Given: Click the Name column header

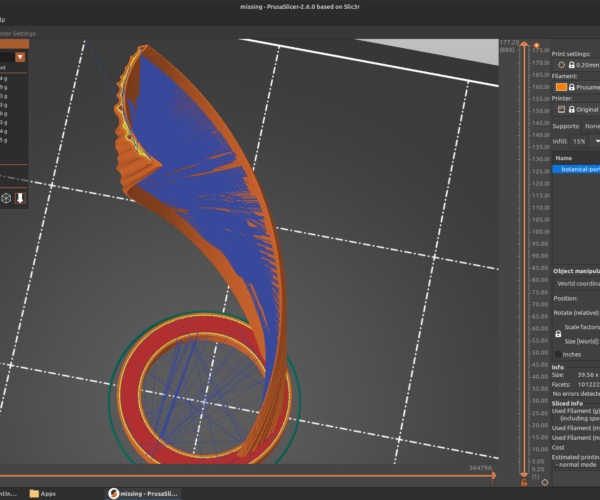Looking at the screenshot, I should pos(564,158).
